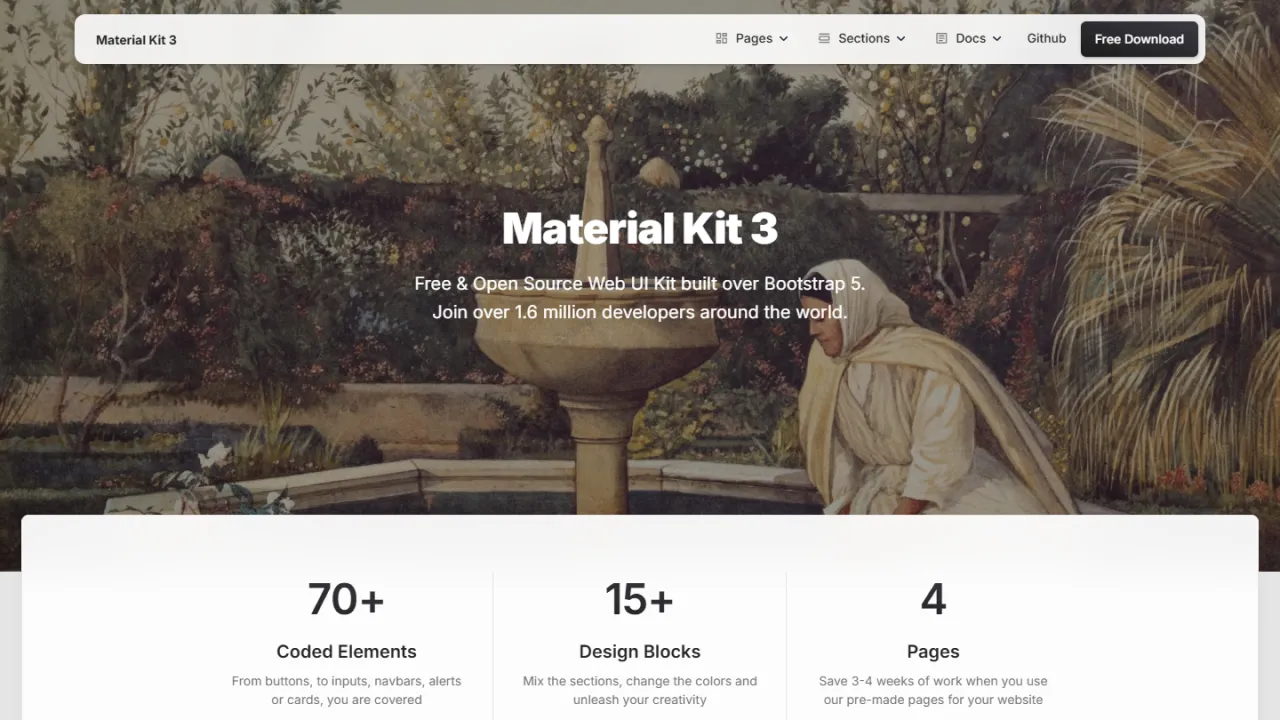Viewport: 1280px width, 720px height.
Task: Click the buttons, inputs, navbars description text
Action: (x=346, y=690)
